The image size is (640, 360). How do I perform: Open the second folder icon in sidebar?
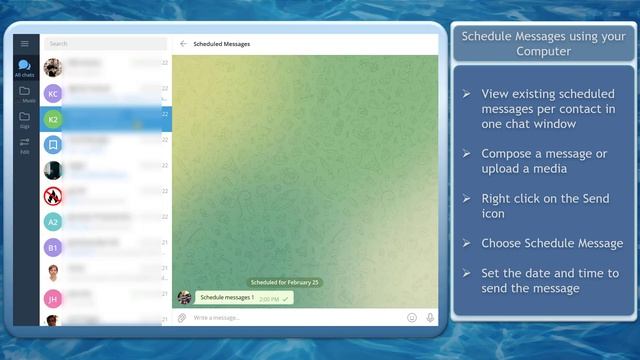[x=24, y=94]
